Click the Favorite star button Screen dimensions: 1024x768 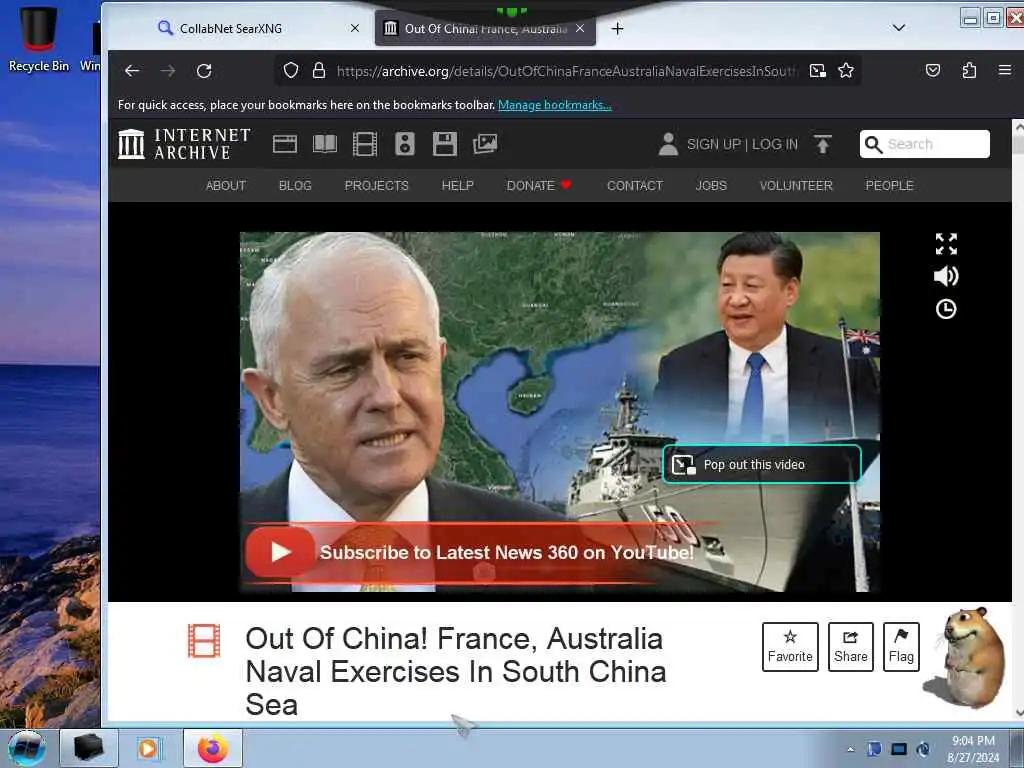(x=790, y=647)
